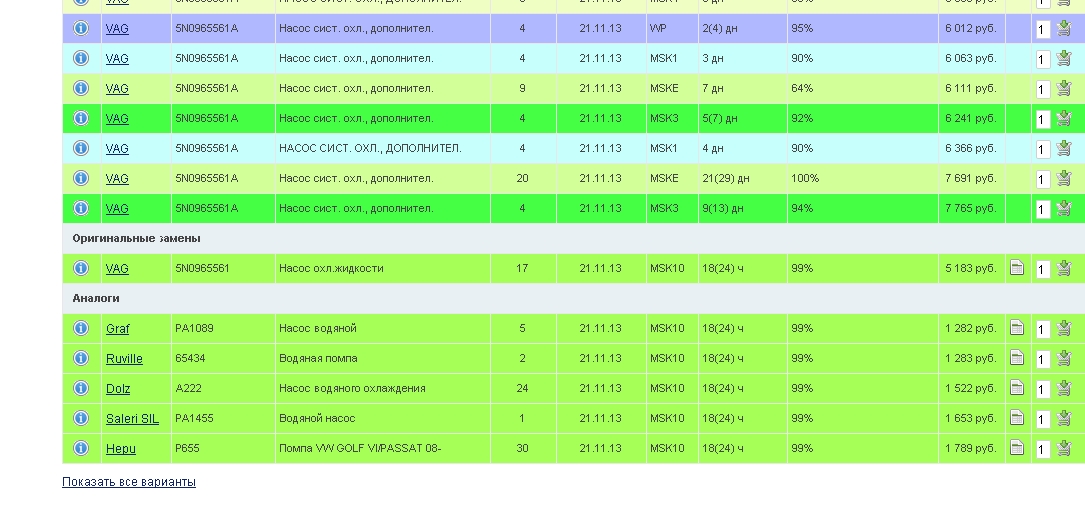This screenshot has height=507, width=1085.
Task: Select the part number PA1089 cell
Action: pyautogui.click(x=223, y=328)
